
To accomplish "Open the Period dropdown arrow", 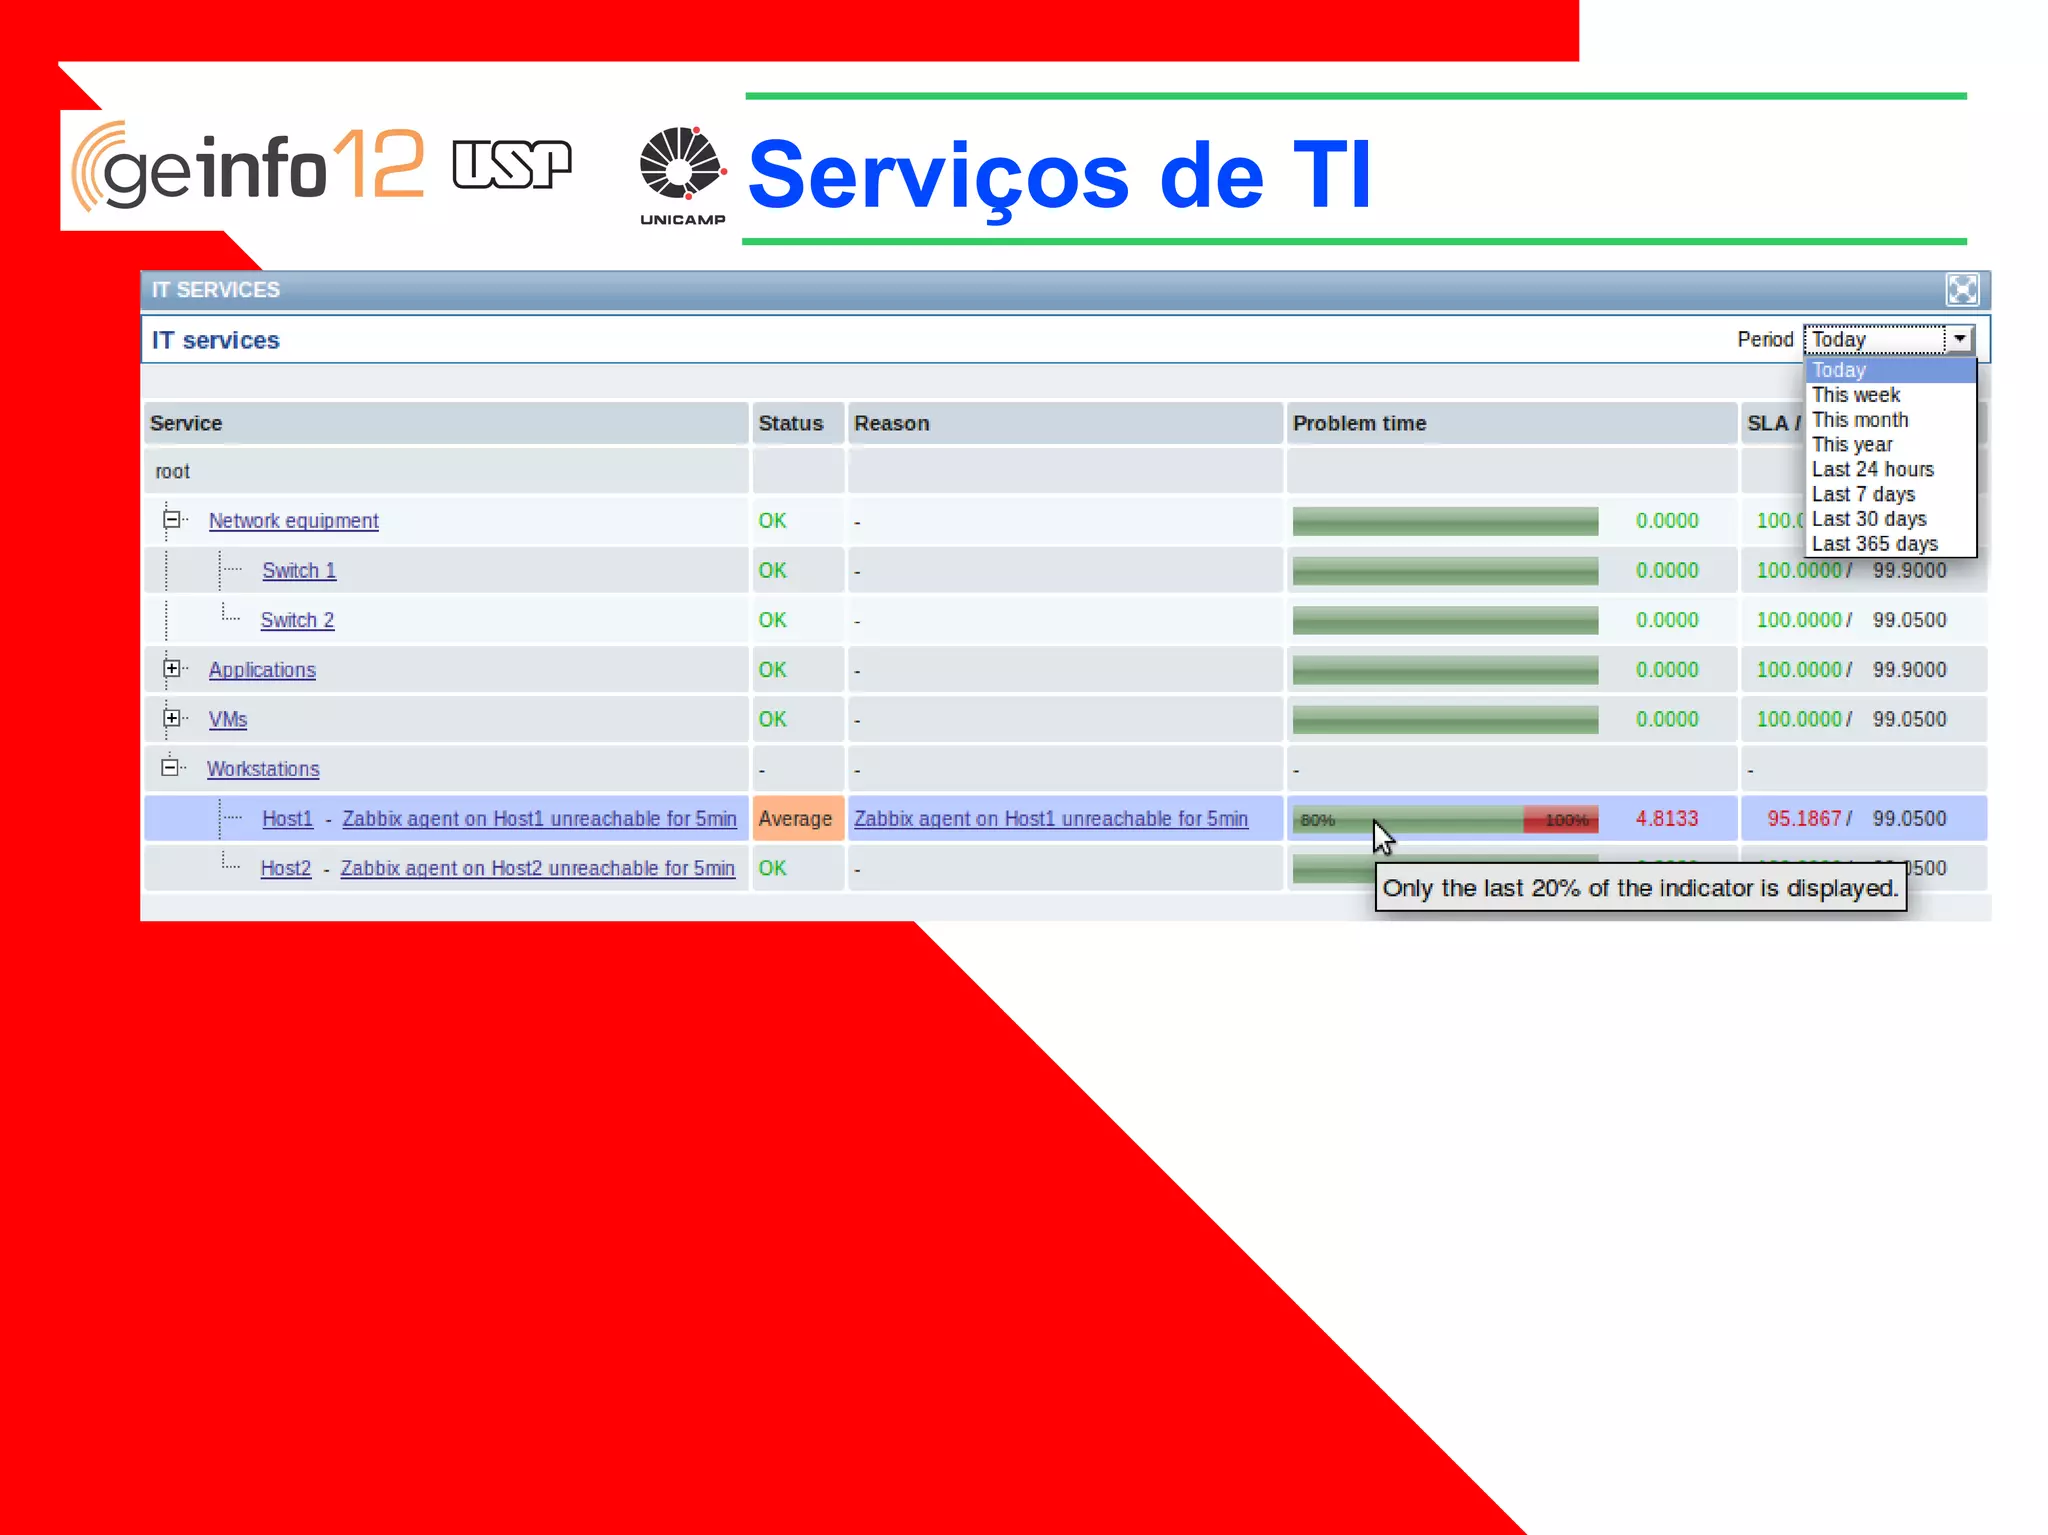I will [x=1959, y=339].
